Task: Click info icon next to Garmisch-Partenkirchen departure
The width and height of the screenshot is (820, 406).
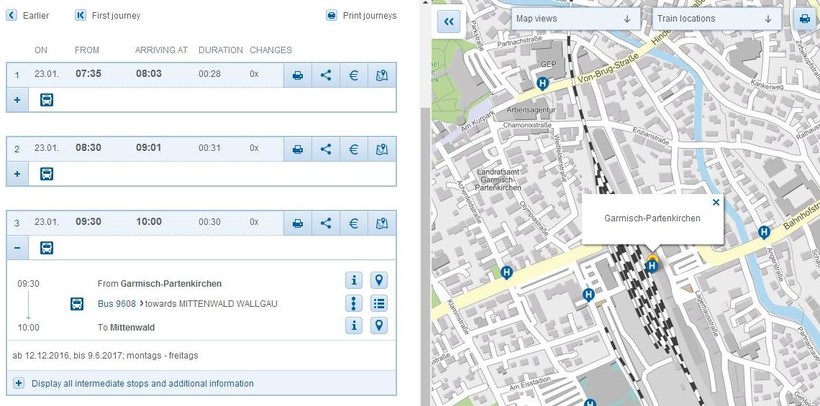Action: point(353,281)
